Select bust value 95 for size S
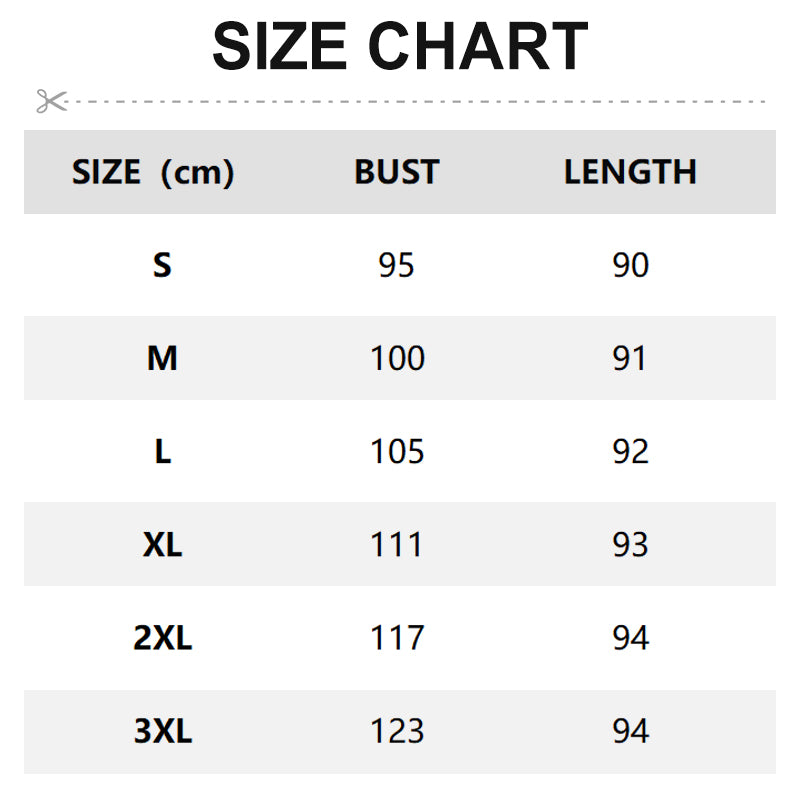 (396, 265)
